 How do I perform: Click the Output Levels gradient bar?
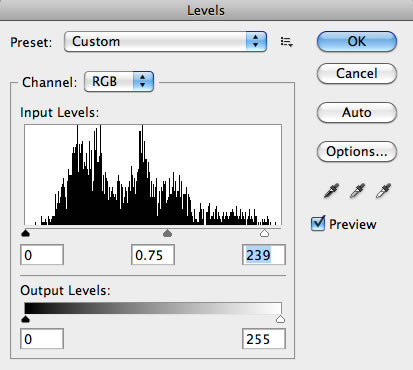153,308
